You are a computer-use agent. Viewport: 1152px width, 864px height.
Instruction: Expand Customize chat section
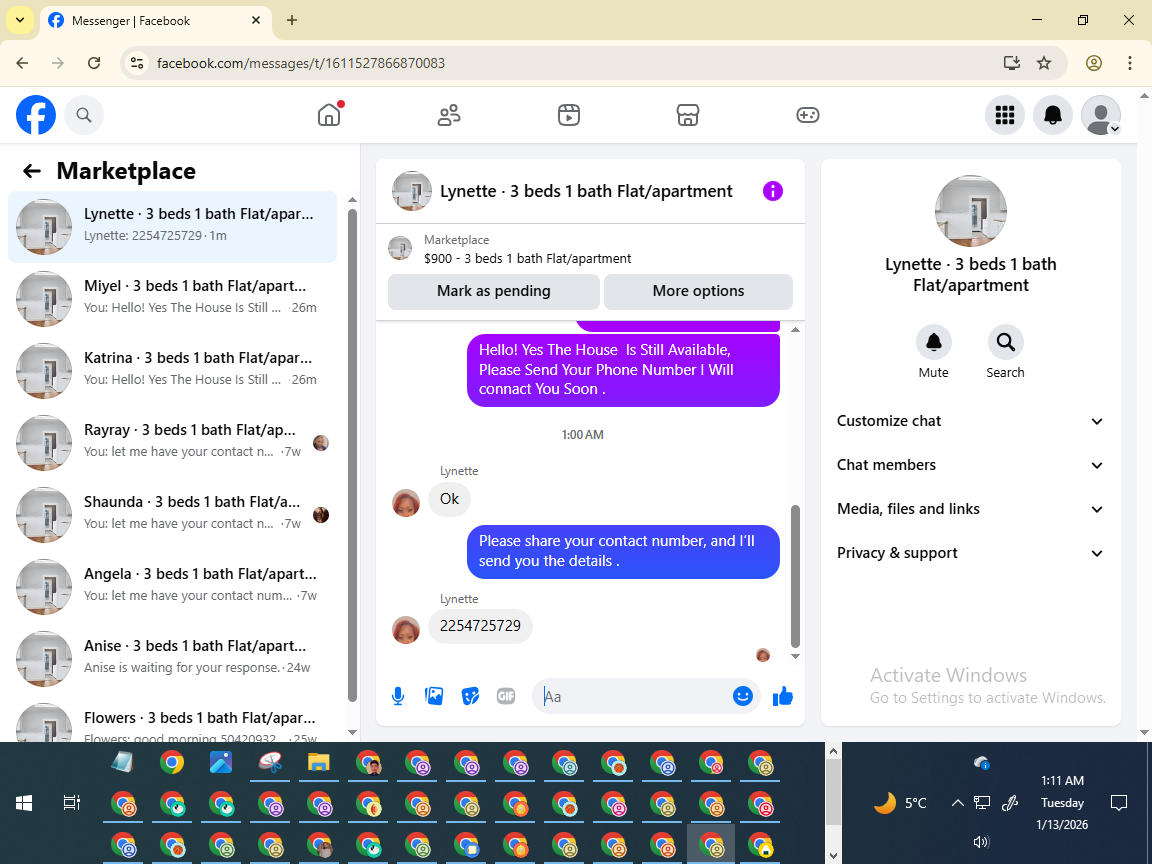[x=971, y=421]
